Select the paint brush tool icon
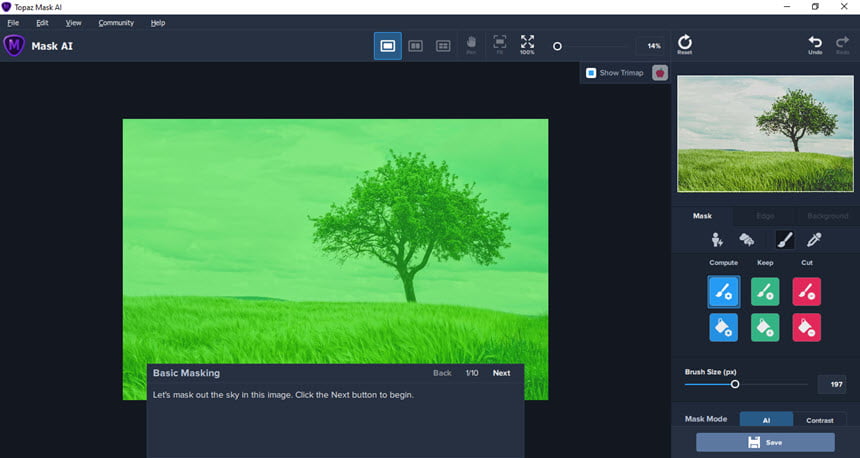Image resolution: width=860 pixels, height=458 pixels. tap(785, 240)
